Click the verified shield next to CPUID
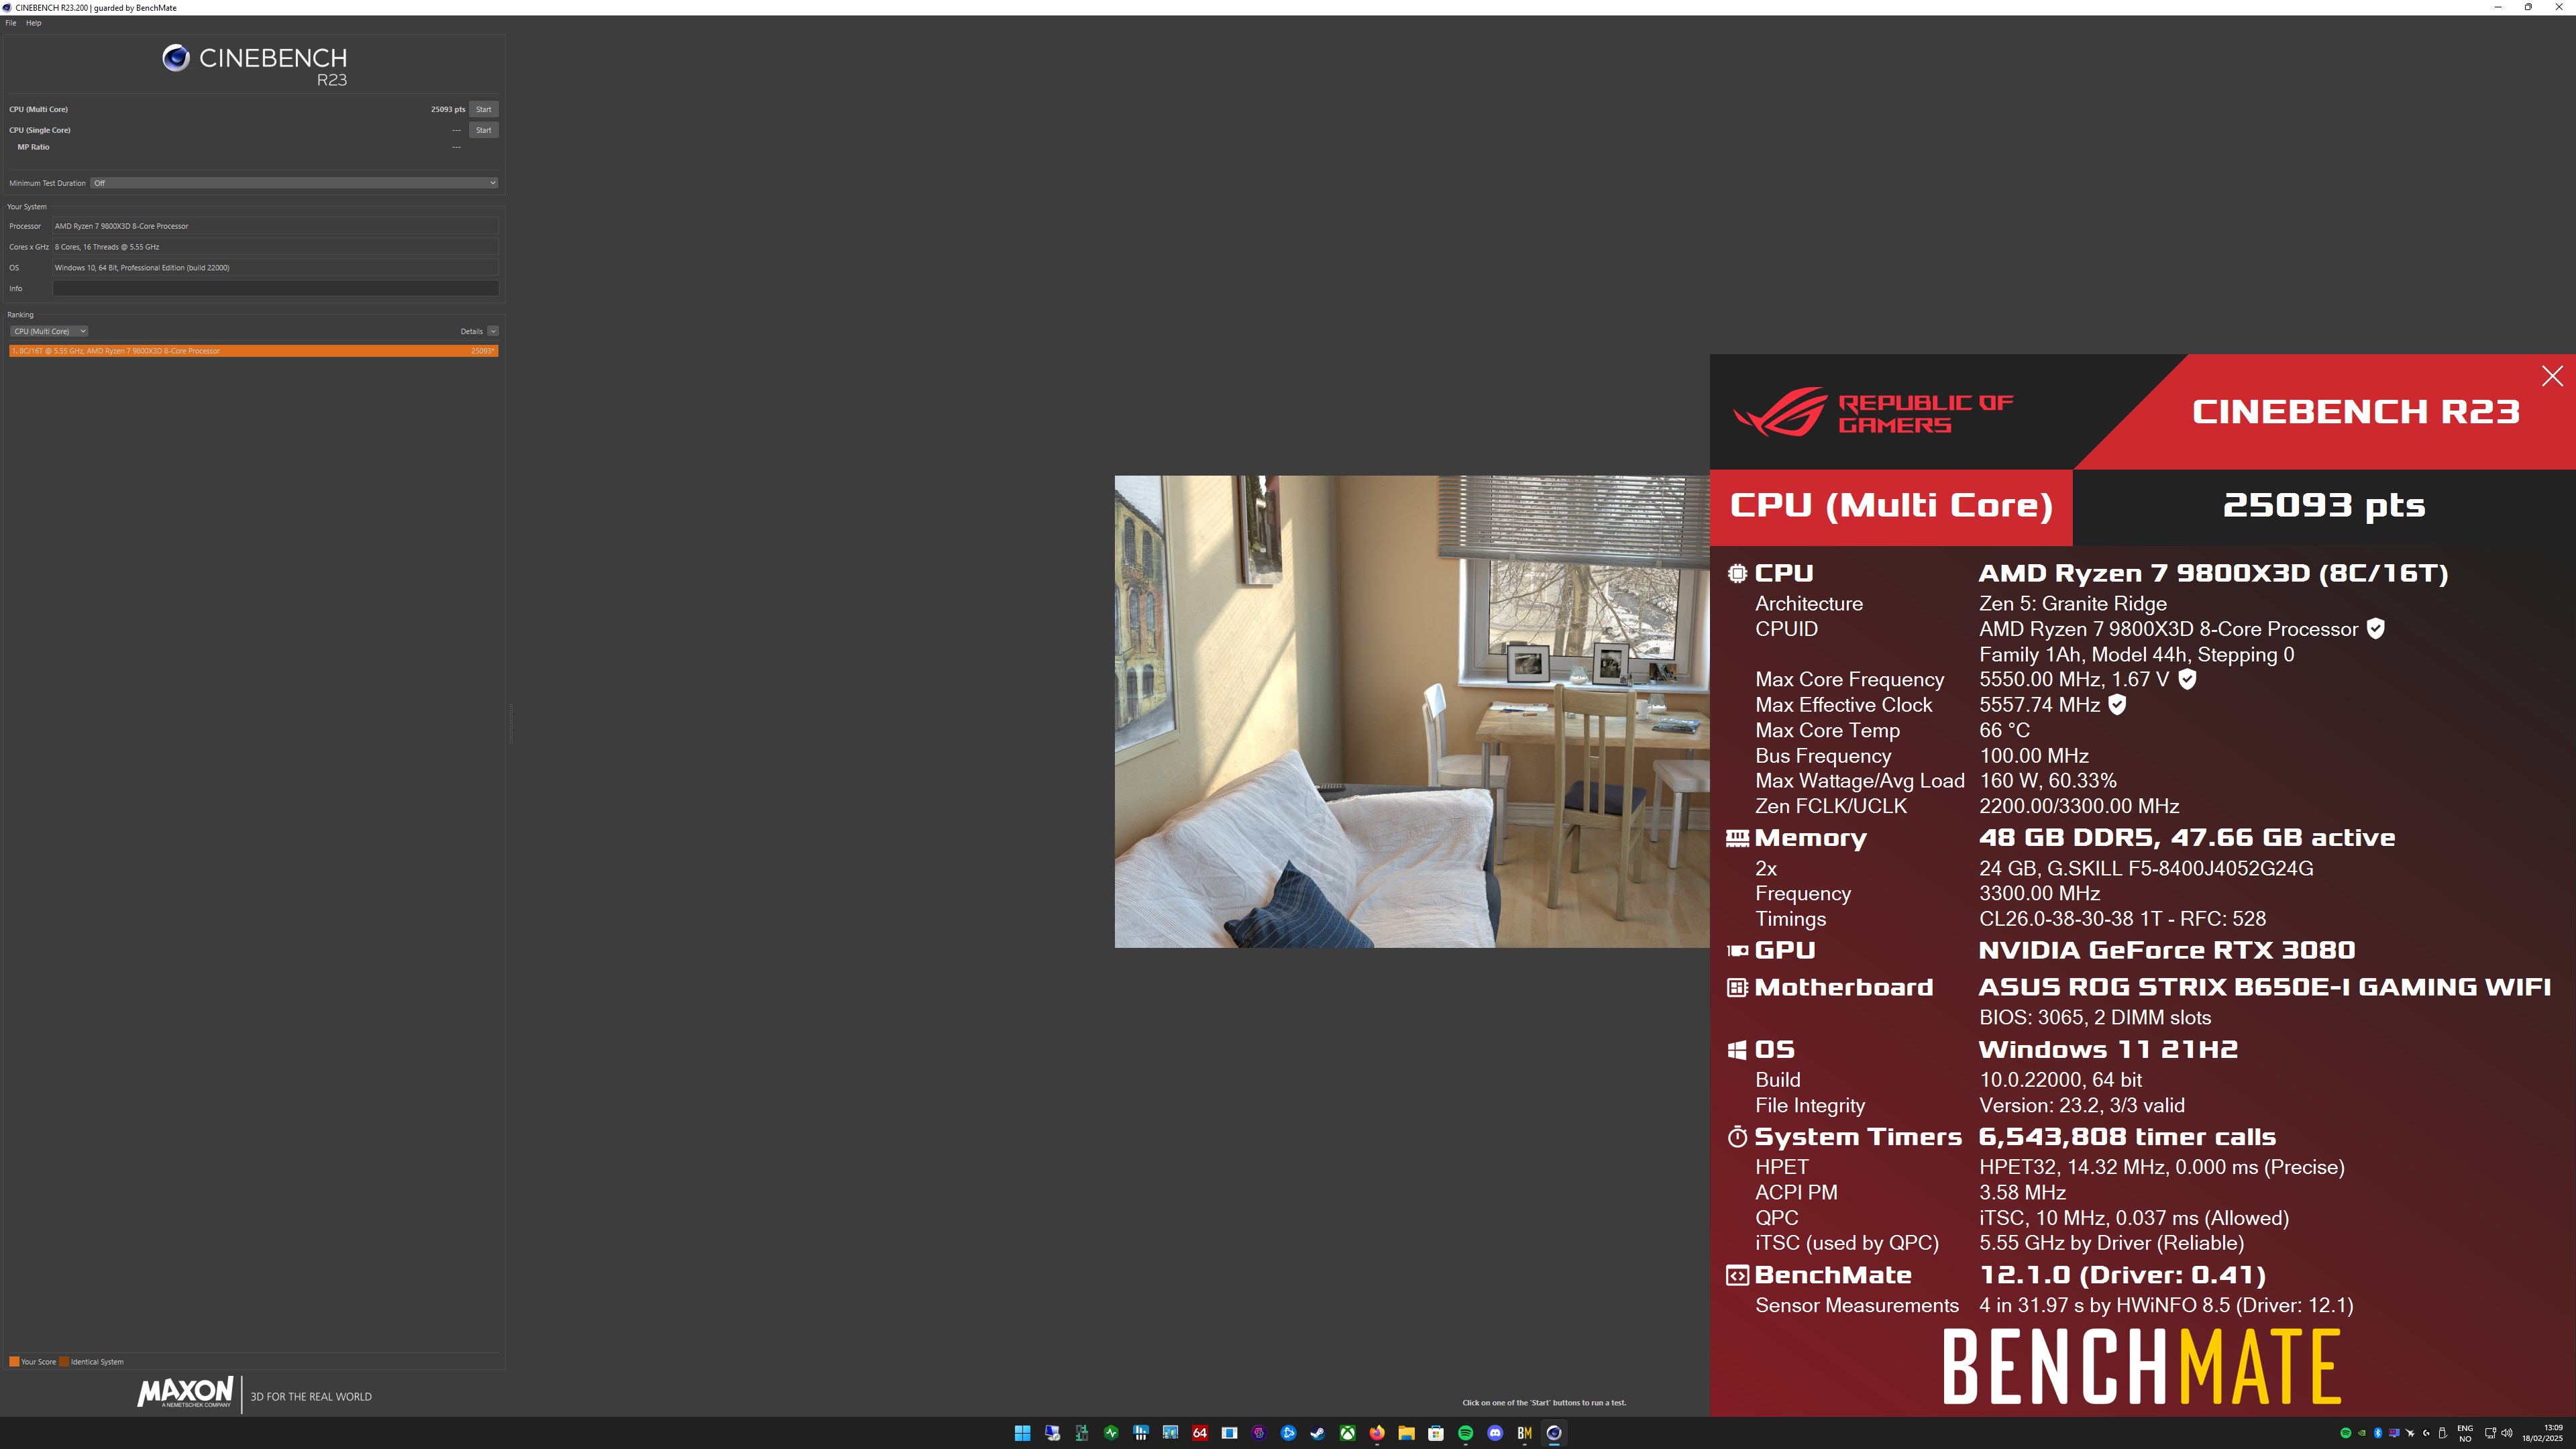This screenshot has width=2576, height=1449. click(x=2376, y=628)
